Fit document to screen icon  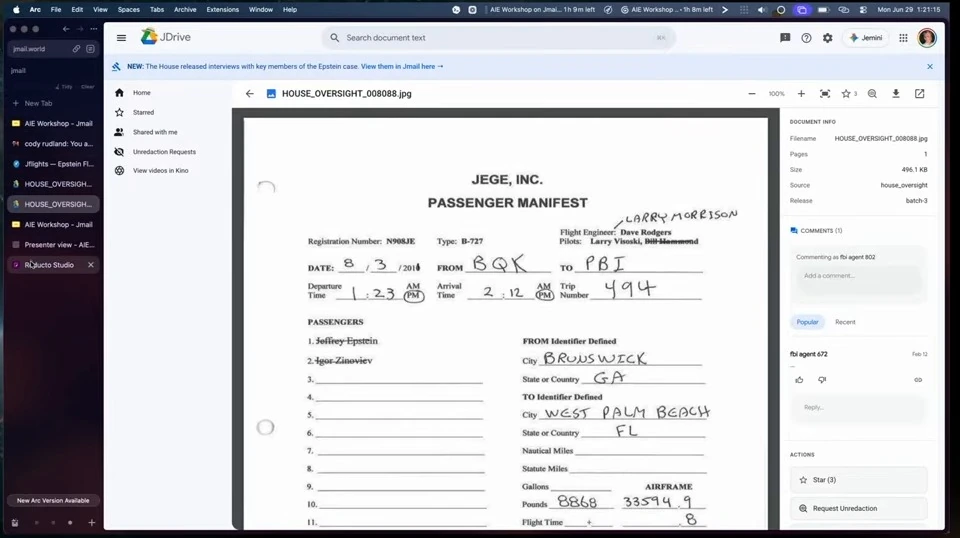point(825,94)
